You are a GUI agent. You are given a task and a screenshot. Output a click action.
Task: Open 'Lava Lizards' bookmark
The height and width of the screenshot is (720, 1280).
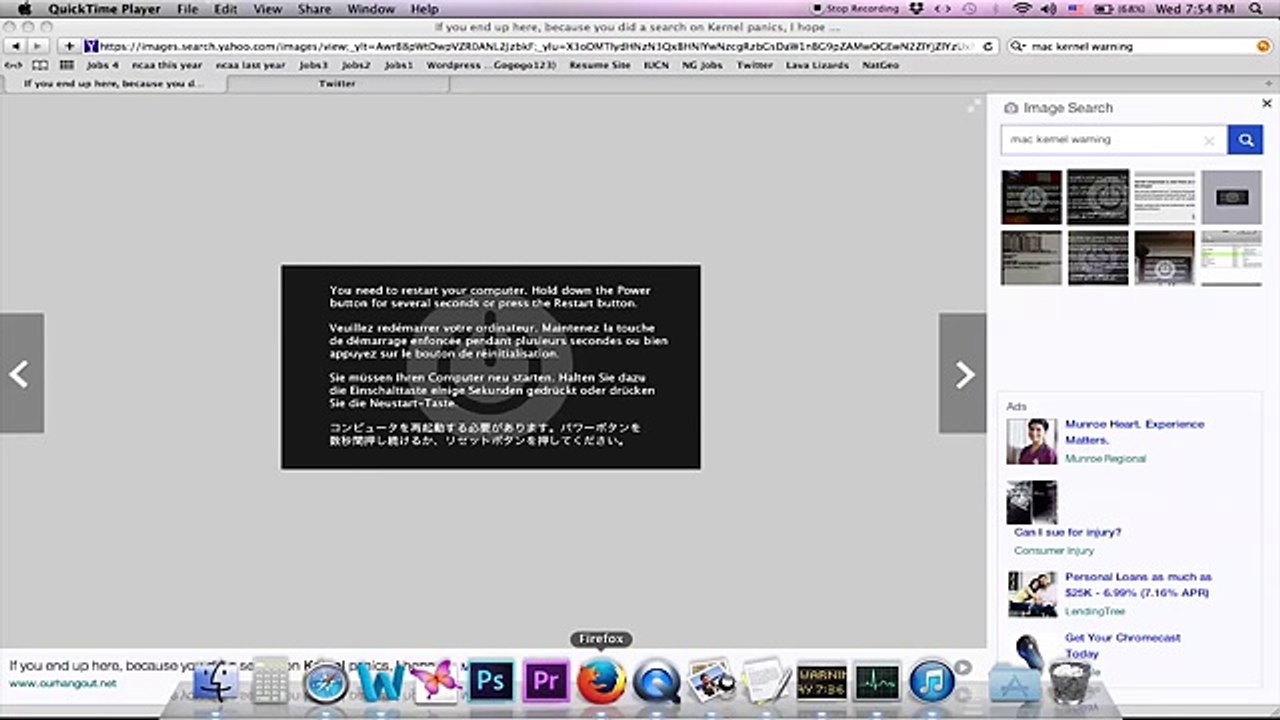[x=817, y=65]
